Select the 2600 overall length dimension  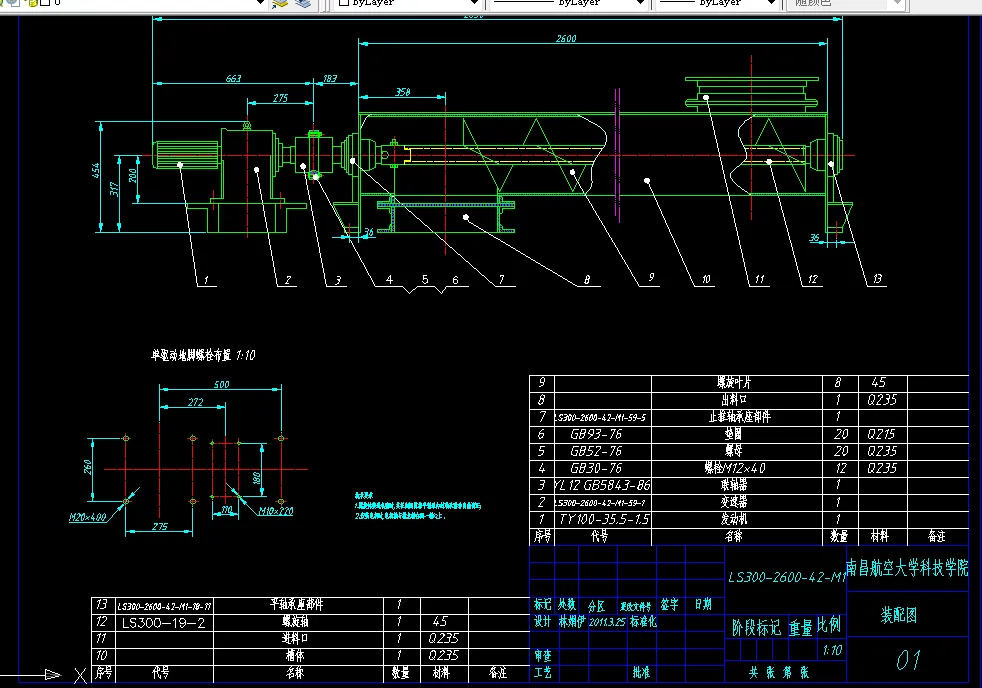tap(566, 39)
